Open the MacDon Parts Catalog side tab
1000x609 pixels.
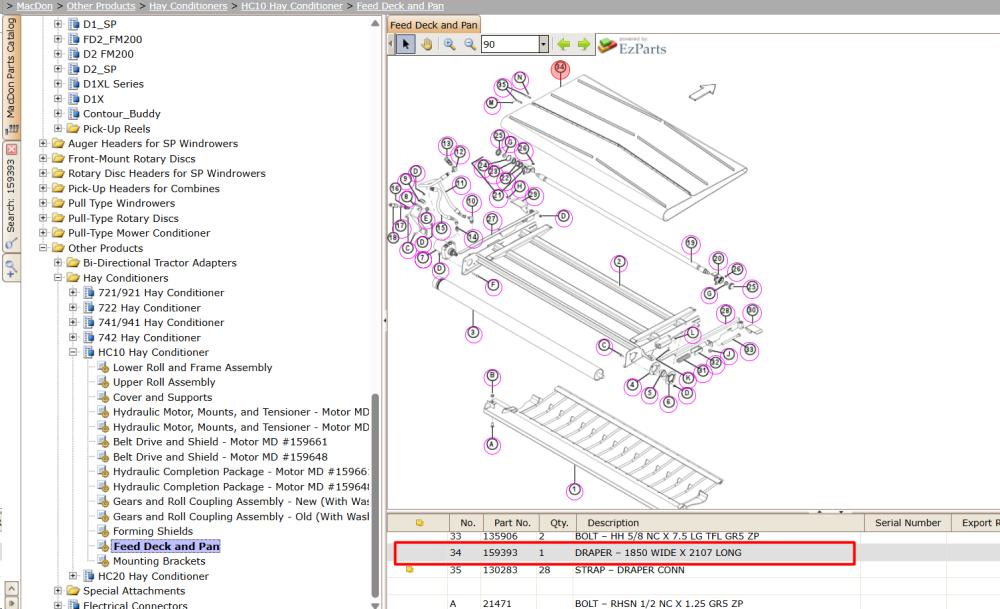[11, 77]
